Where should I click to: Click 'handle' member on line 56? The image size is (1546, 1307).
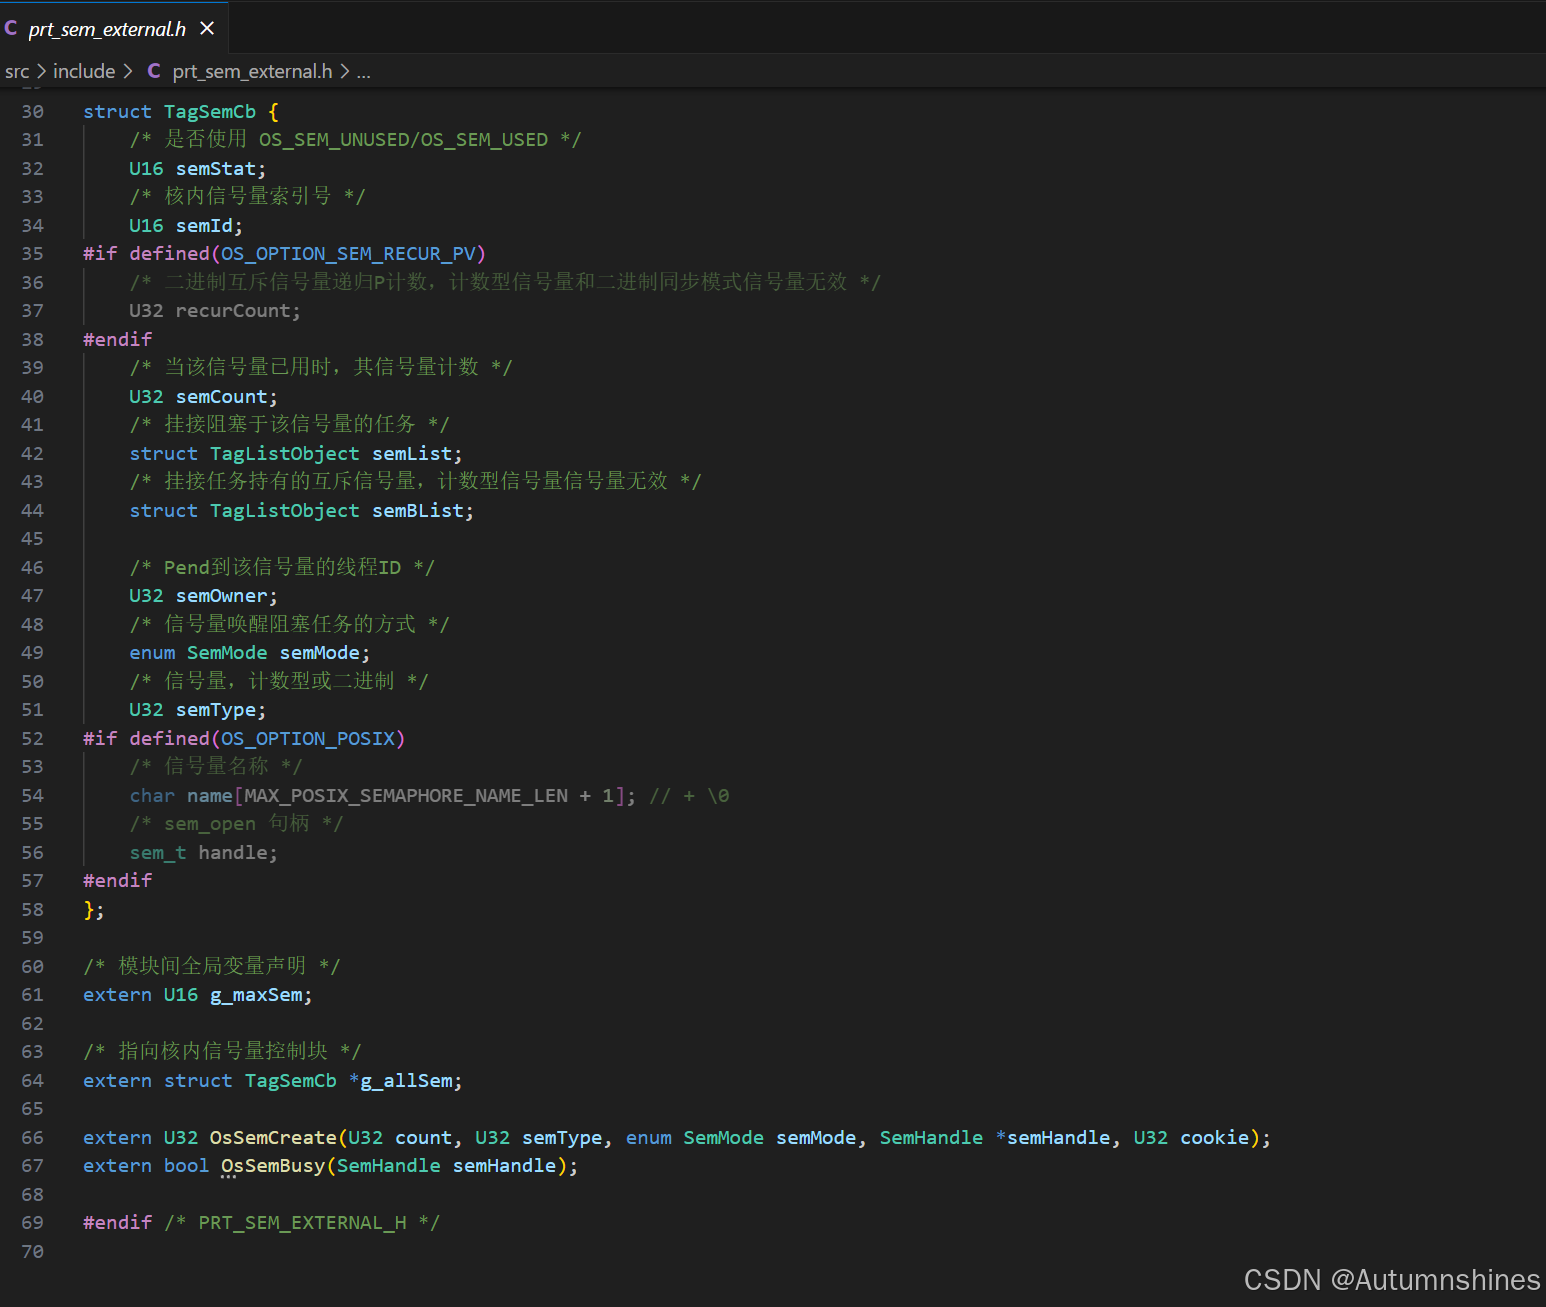[233, 853]
